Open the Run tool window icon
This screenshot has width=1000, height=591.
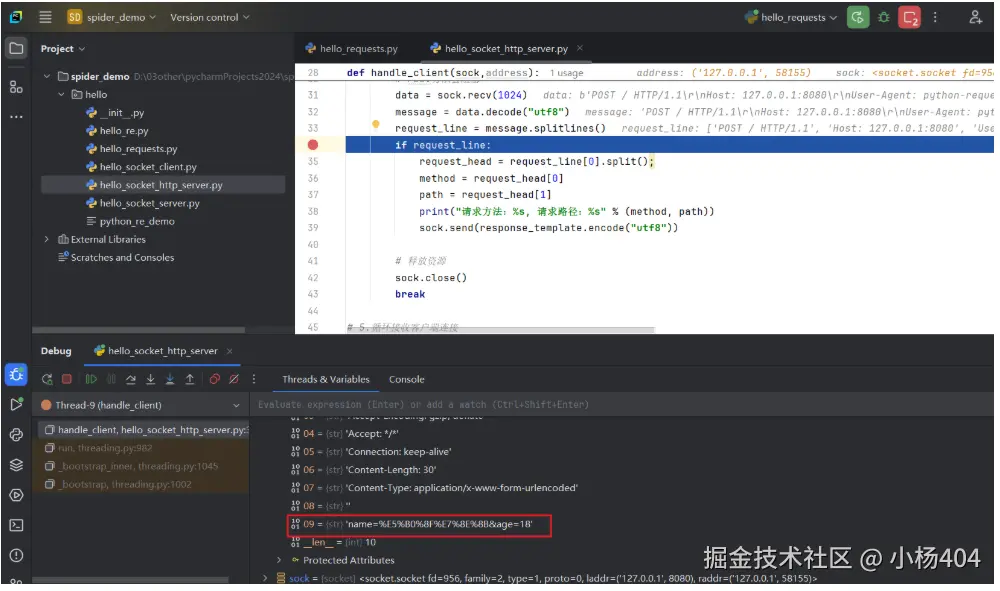click(17, 404)
